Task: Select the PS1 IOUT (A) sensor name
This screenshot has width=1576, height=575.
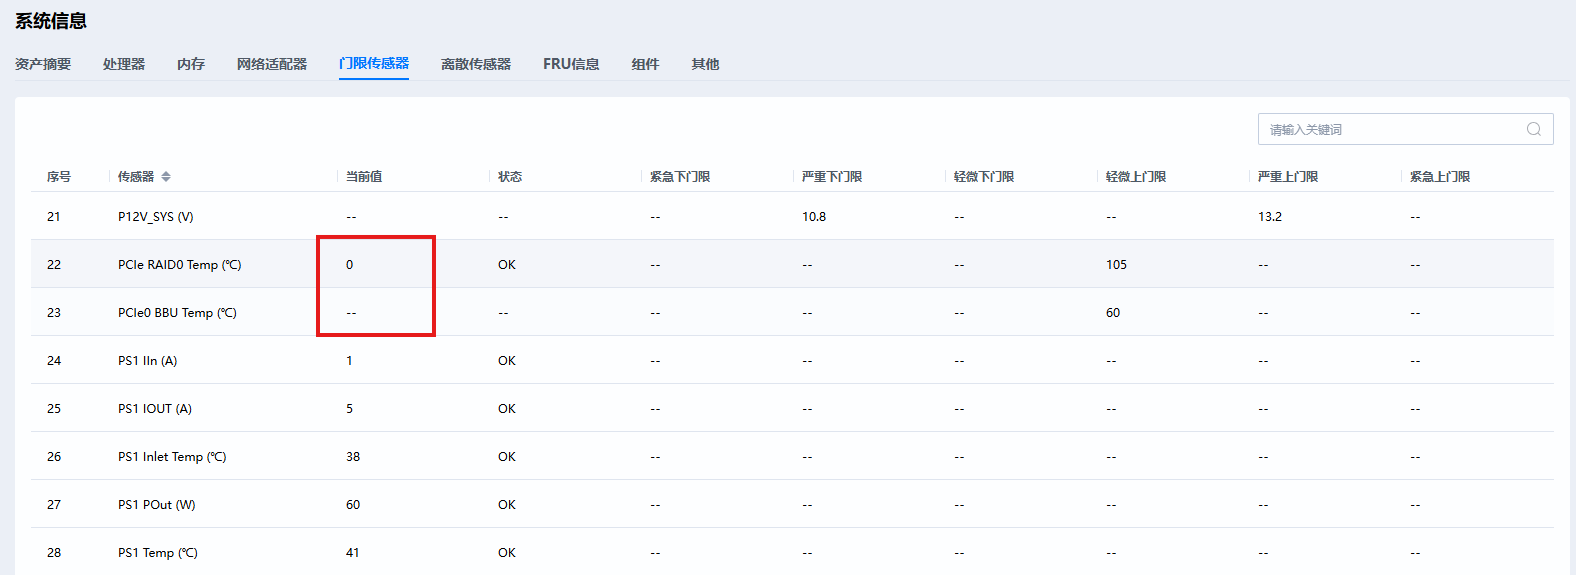Action: tap(155, 408)
